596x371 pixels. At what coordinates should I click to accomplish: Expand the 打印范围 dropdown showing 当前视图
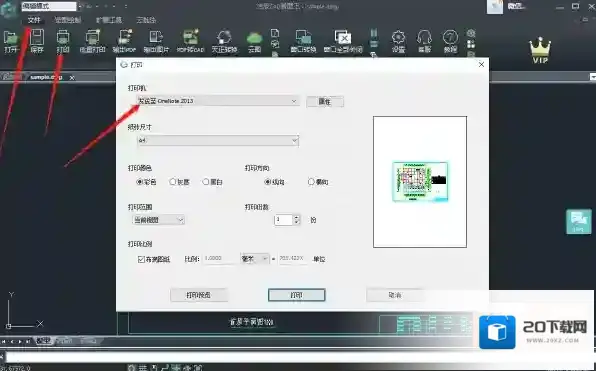[x=159, y=220]
